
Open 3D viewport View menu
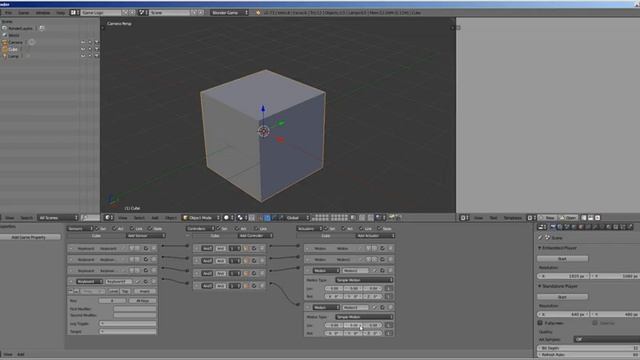tap(122, 218)
